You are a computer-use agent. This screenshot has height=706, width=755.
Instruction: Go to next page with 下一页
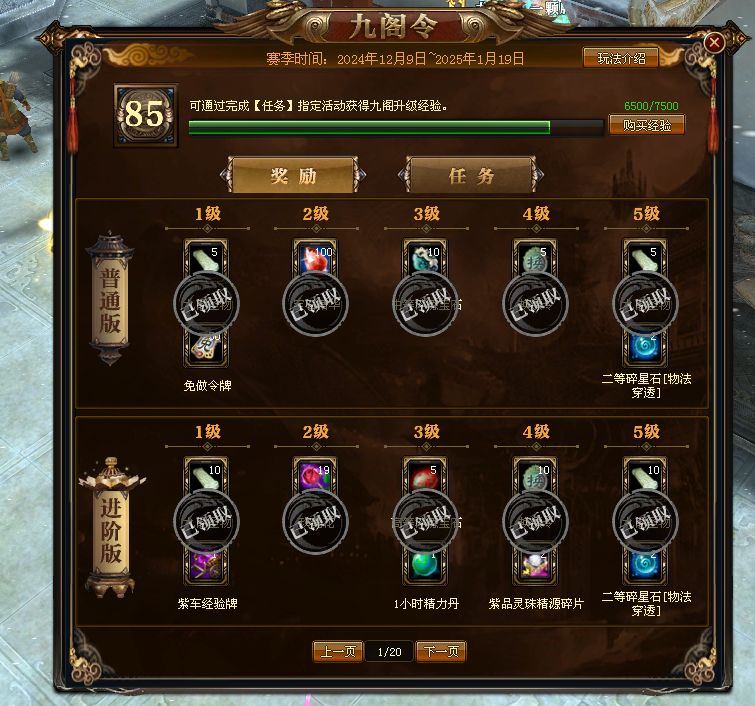click(441, 652)
